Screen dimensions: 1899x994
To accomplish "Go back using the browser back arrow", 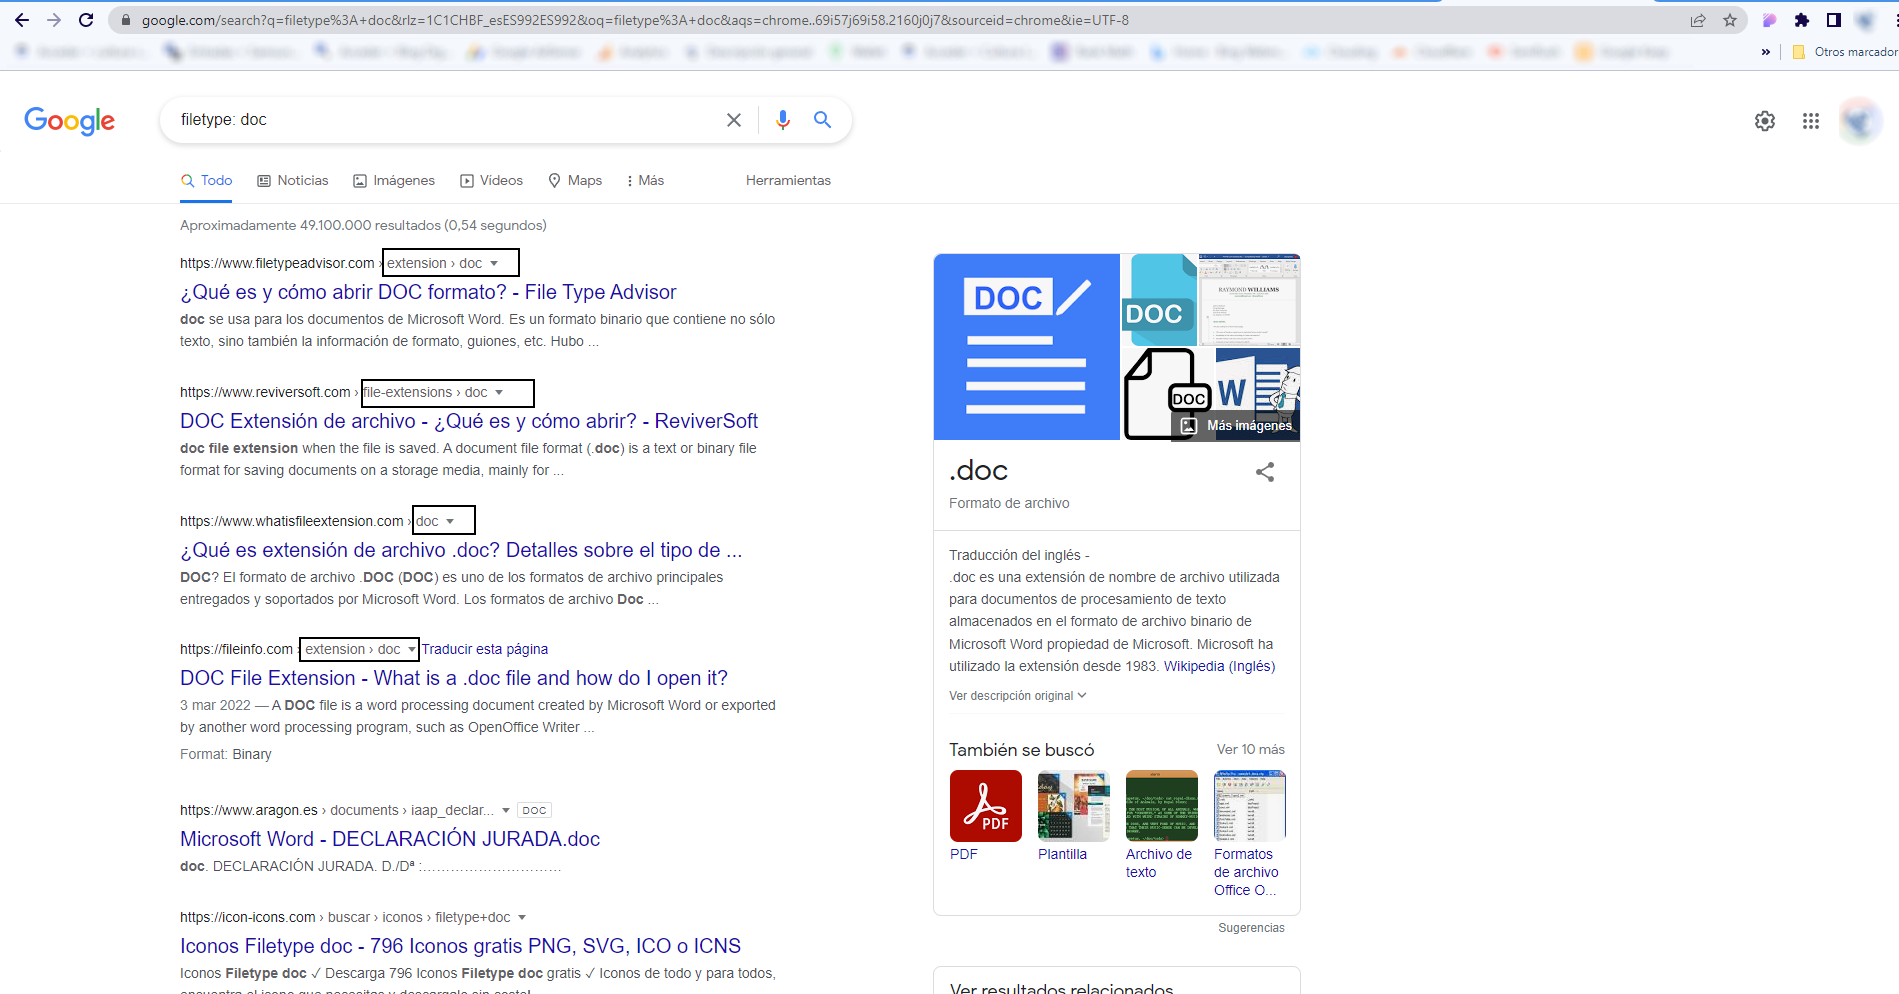I will click(22, 20).
